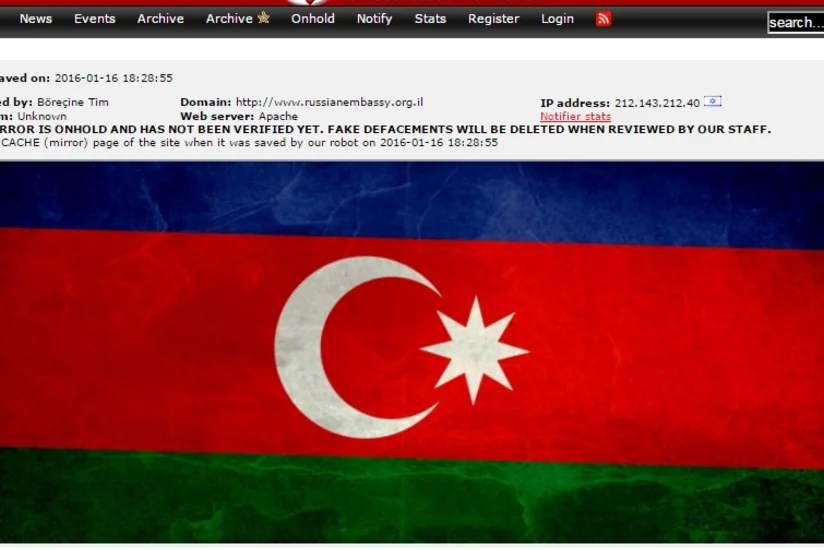This screenshot has width=824, height=550.
Task: Select the IP address 212.143.212.40
Action: tap(657, 103)
